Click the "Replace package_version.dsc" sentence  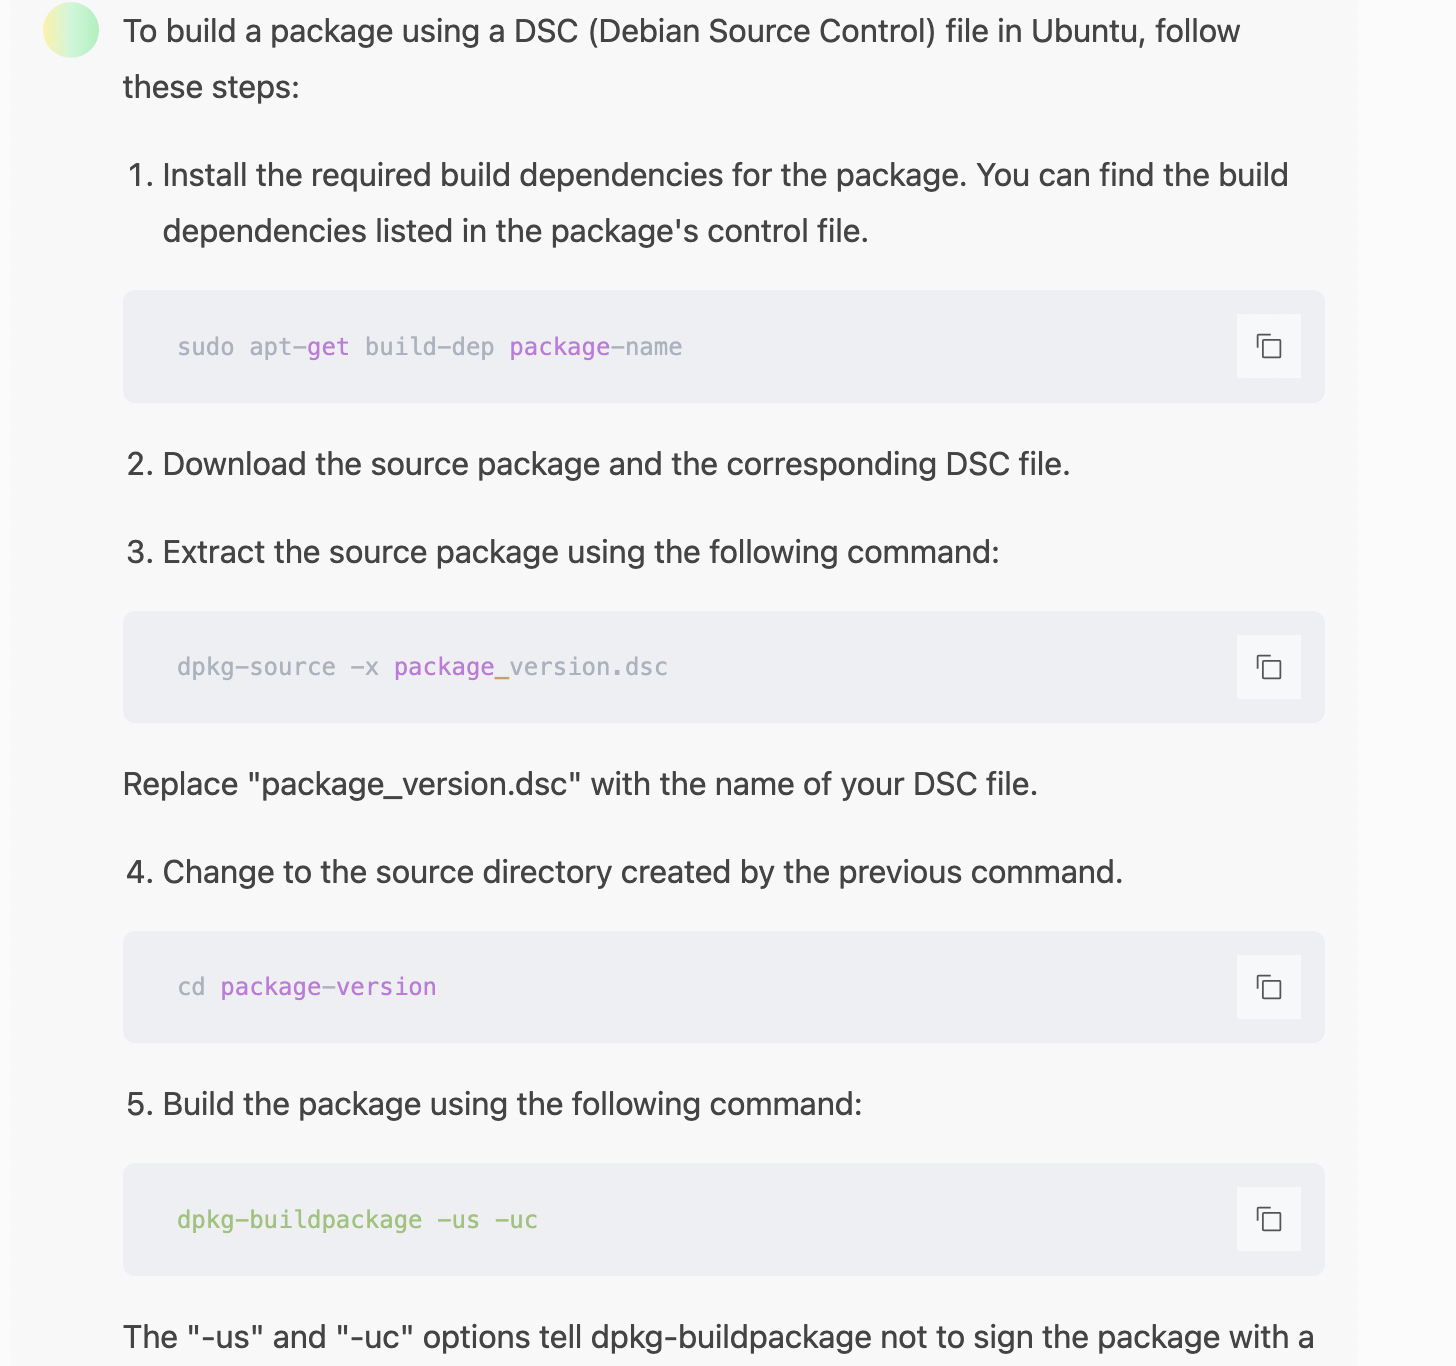580,784
